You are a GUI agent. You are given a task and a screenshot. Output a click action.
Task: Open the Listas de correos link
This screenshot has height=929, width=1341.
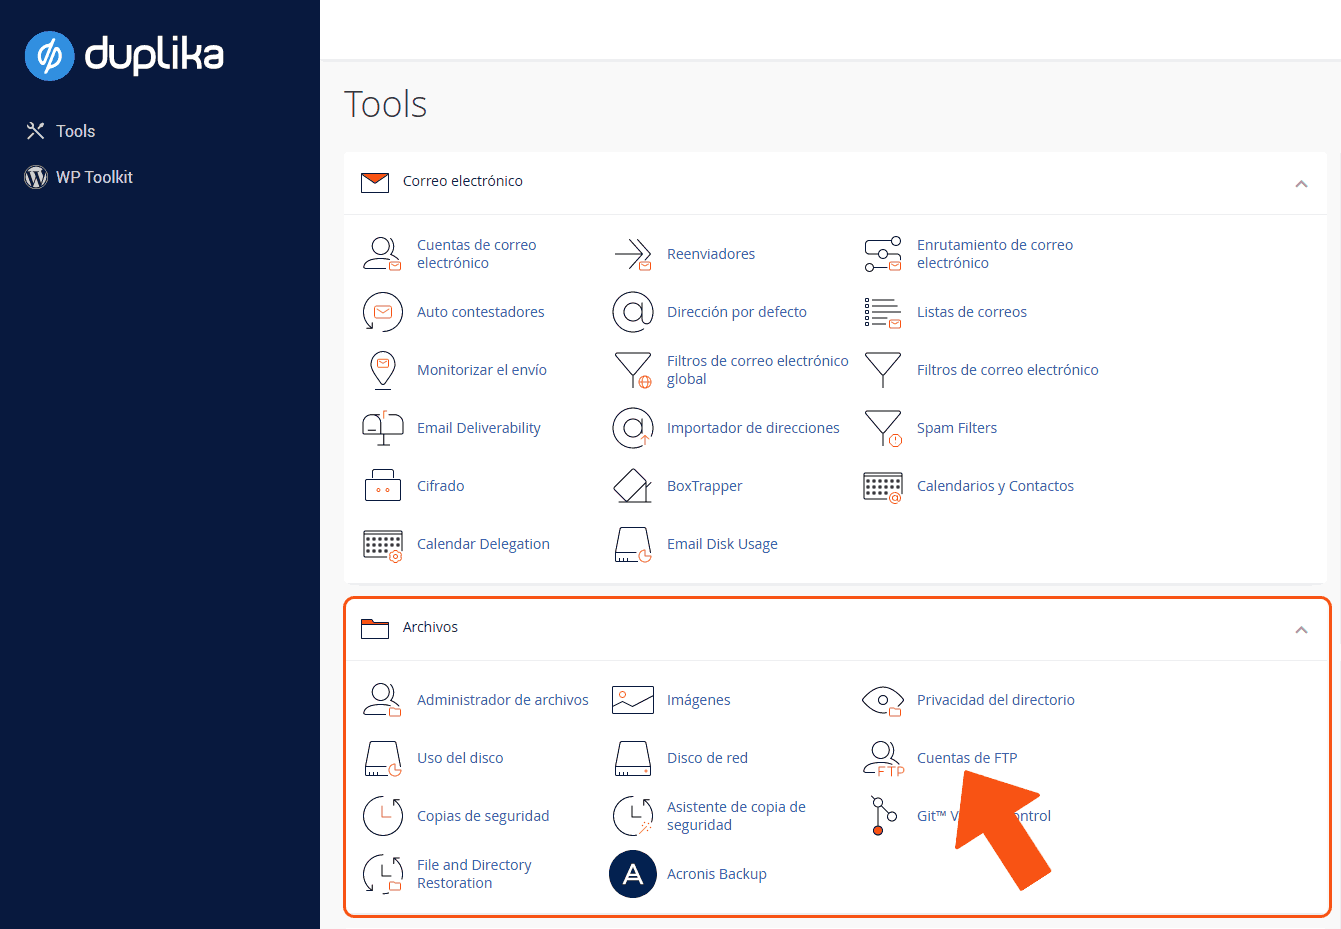click(971, 312)
